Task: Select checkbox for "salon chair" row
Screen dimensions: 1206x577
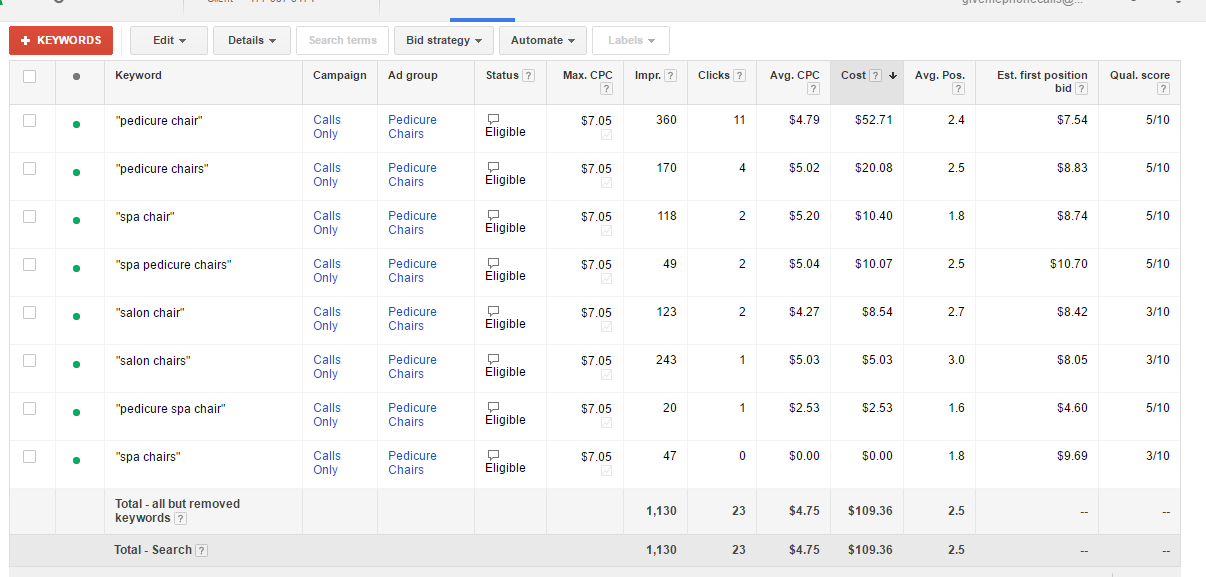Action: pos(29,312)
